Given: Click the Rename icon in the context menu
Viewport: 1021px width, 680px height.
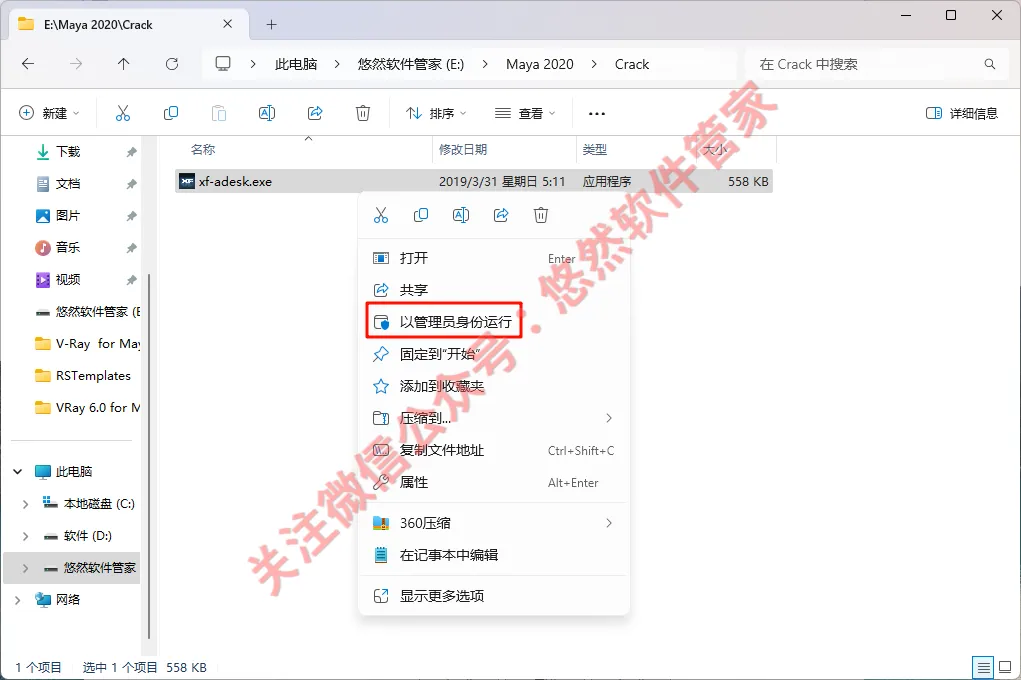Looking at the screenshot, I should tap(461, 215).
